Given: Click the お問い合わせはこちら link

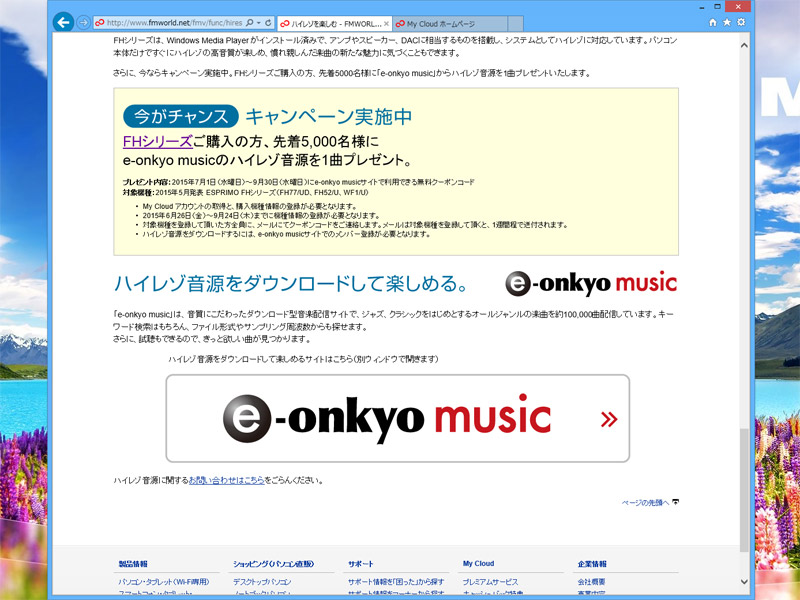Looking at the screenshot, I should click(227, 481).
